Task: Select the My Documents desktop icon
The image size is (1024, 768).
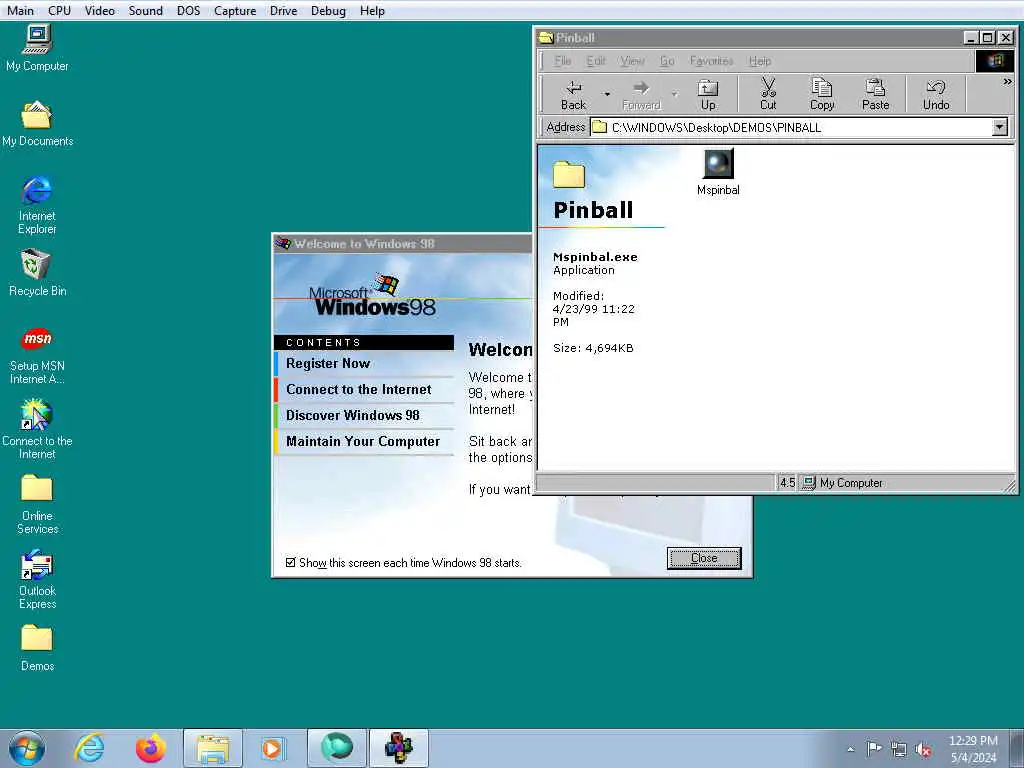Action: click(37, 123)
